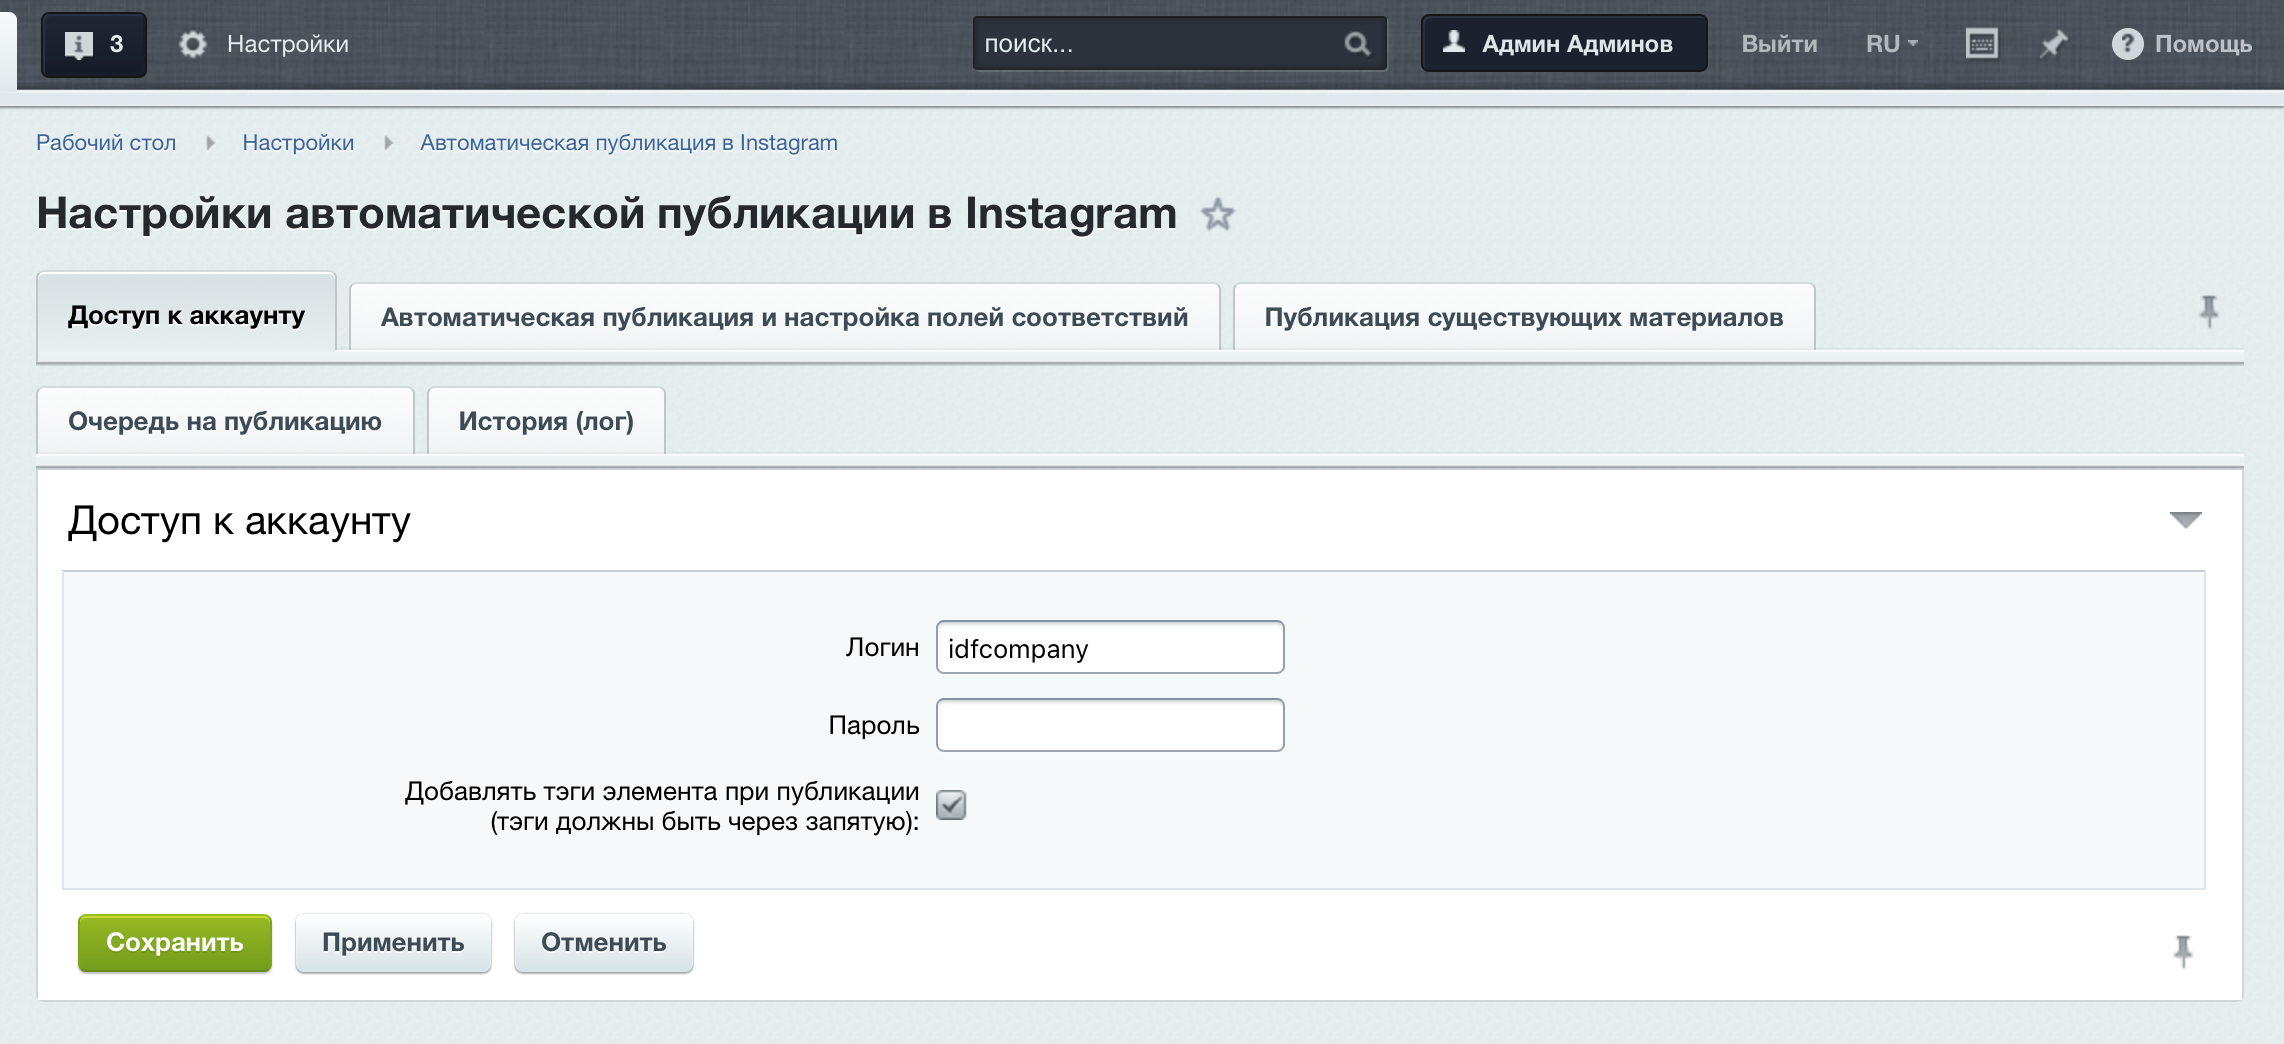The height and width of the screenshot is (1044, 2284).
Task: Open the RU language dropdown
Action: tap(1892, 44)
